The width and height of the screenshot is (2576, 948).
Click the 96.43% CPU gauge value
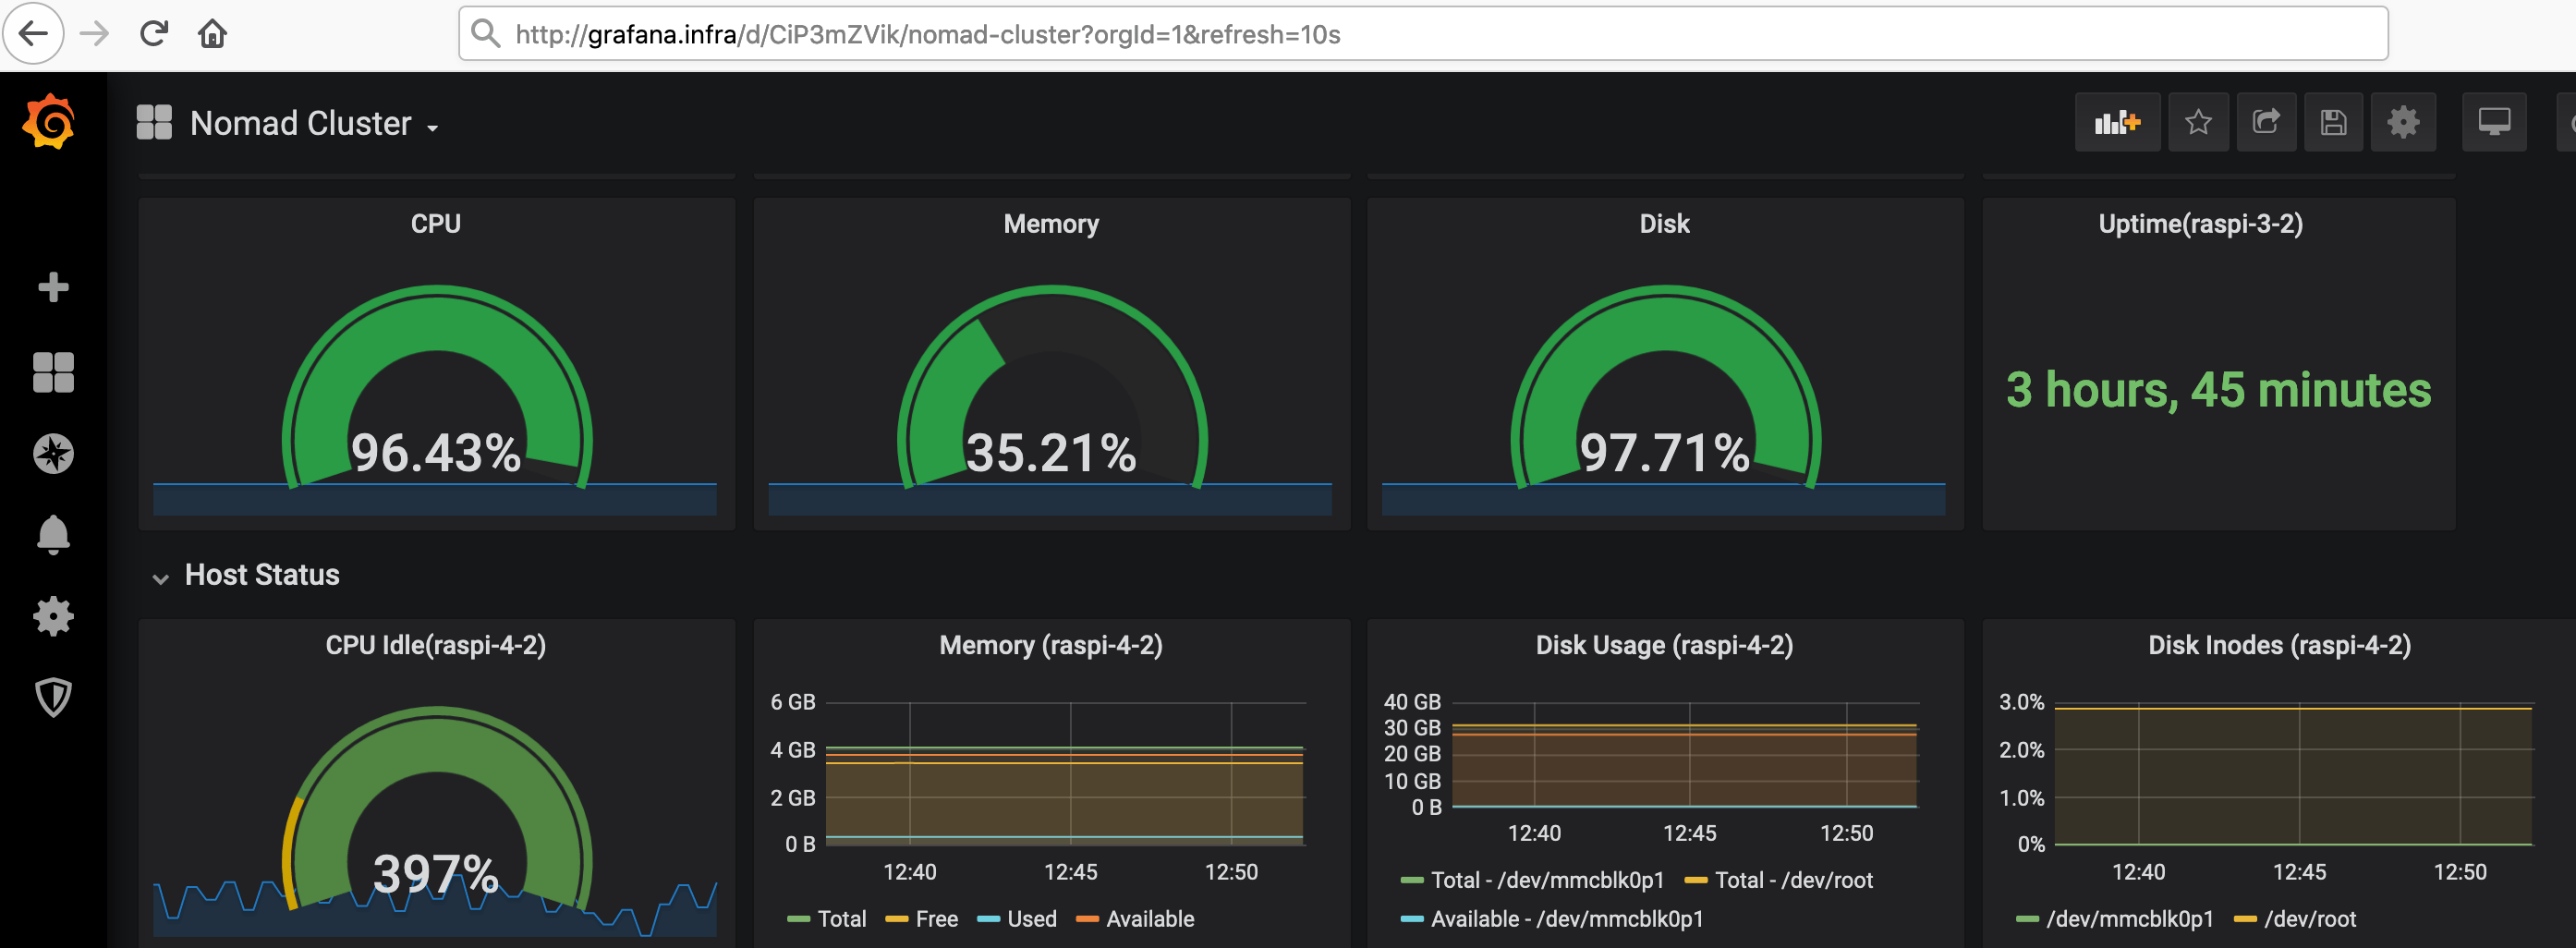click(436, 453)
